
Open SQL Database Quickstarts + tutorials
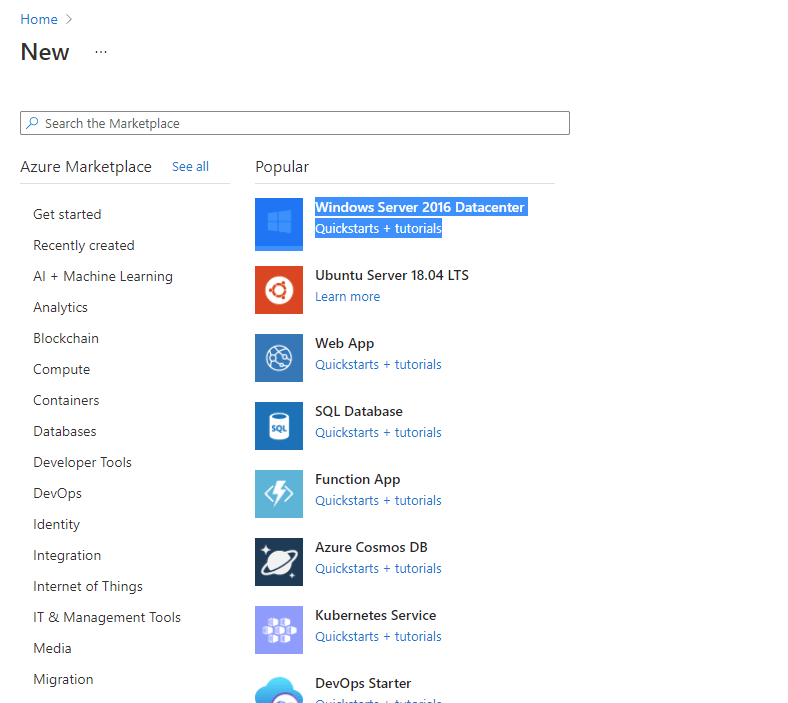(378, 433)
